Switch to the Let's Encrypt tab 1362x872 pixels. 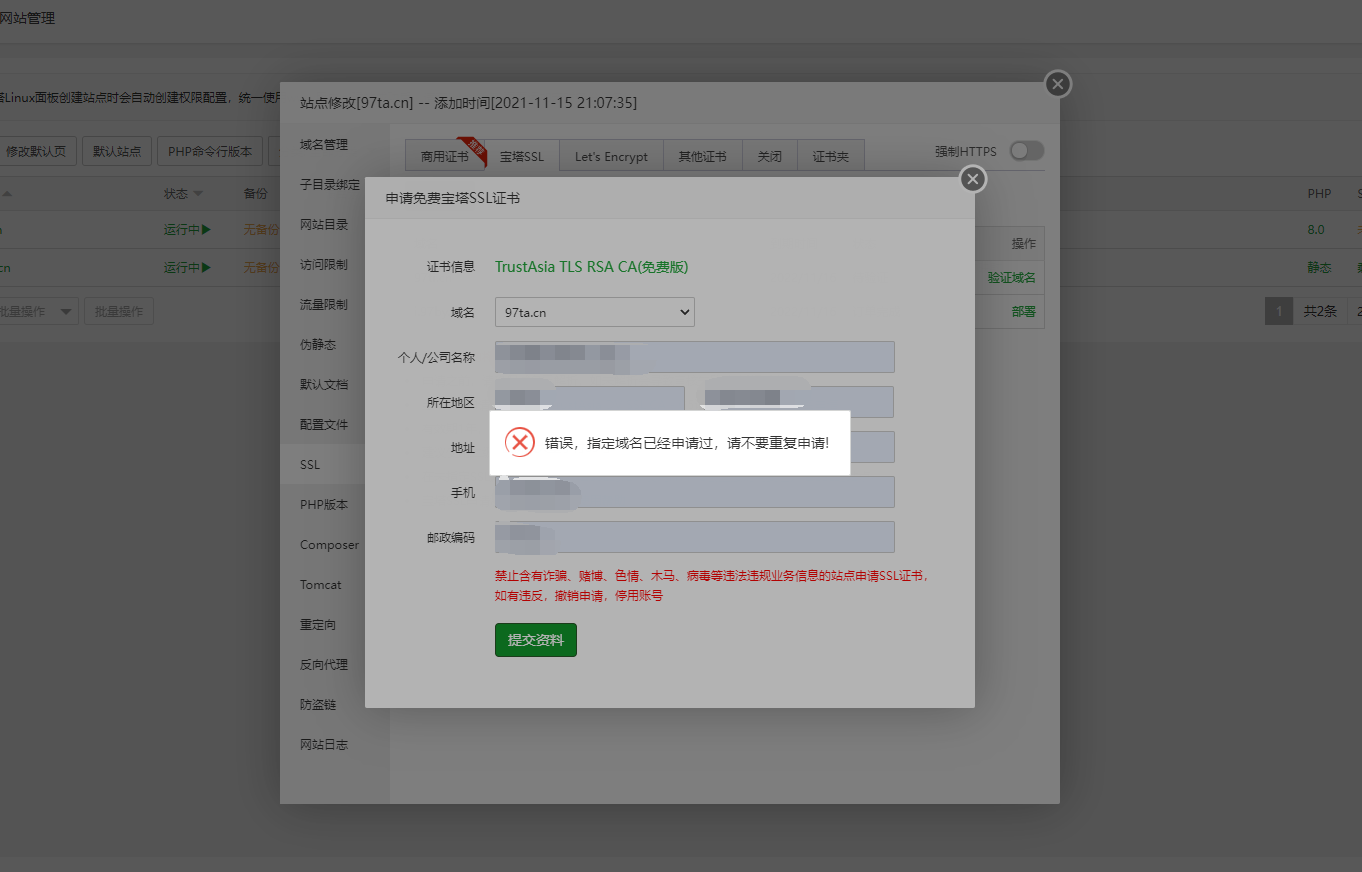(611, 157)
